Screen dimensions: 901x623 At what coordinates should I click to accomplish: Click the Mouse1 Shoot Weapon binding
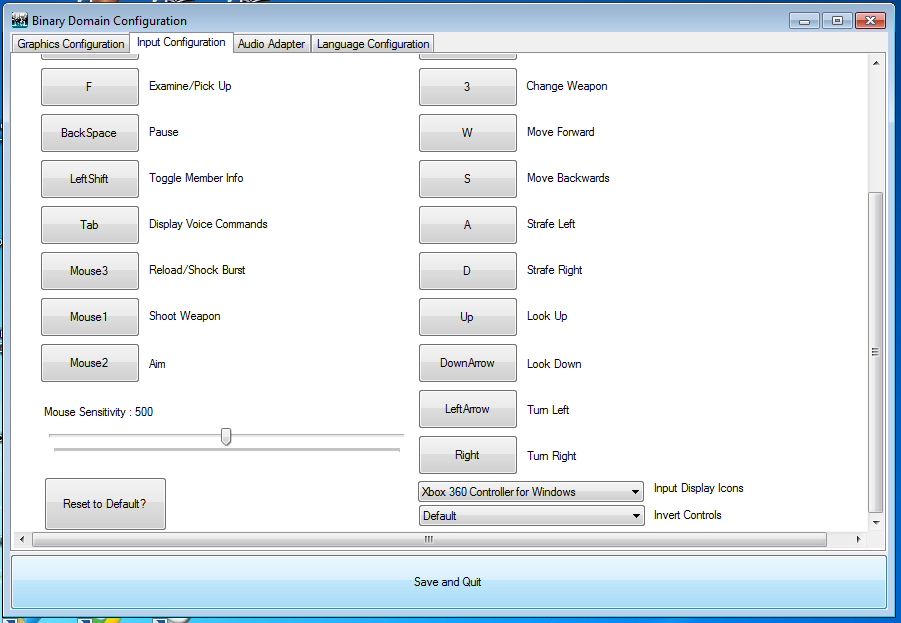(x=89, y=317)
